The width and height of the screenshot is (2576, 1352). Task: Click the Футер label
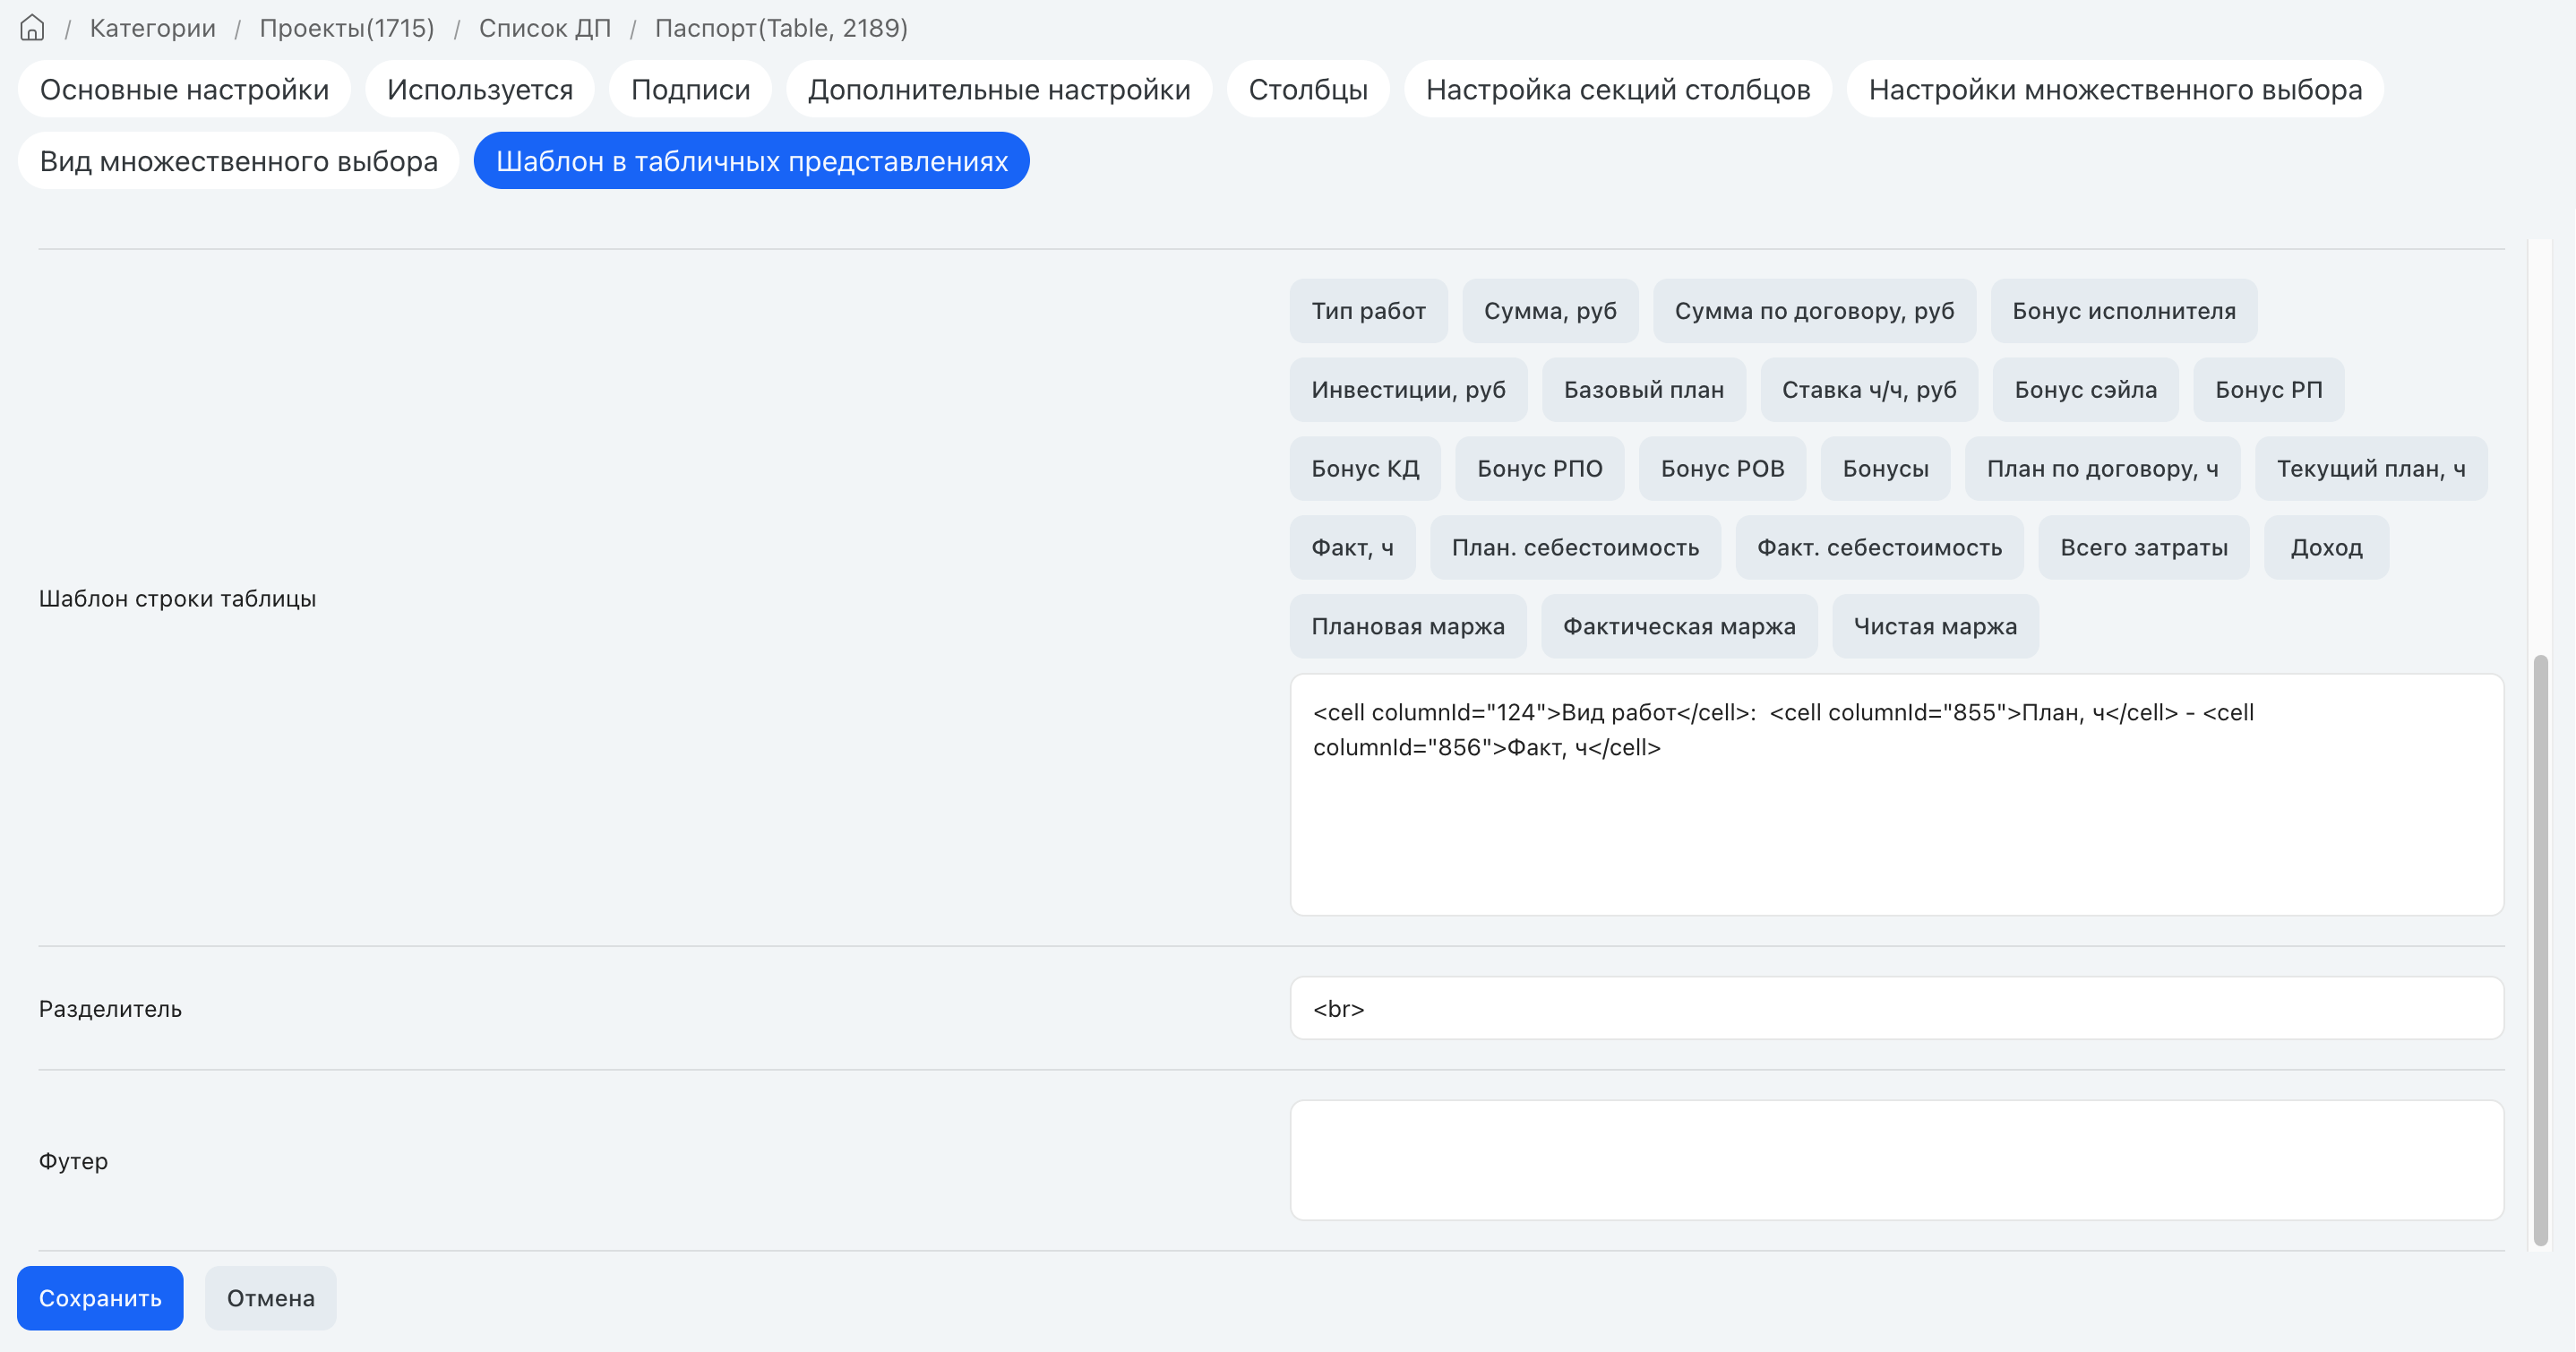[73, 1161]
